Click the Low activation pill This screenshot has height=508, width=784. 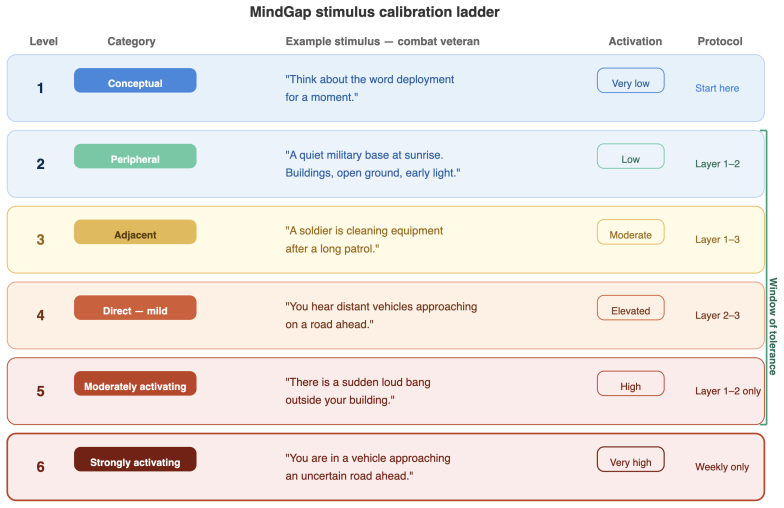630,156
